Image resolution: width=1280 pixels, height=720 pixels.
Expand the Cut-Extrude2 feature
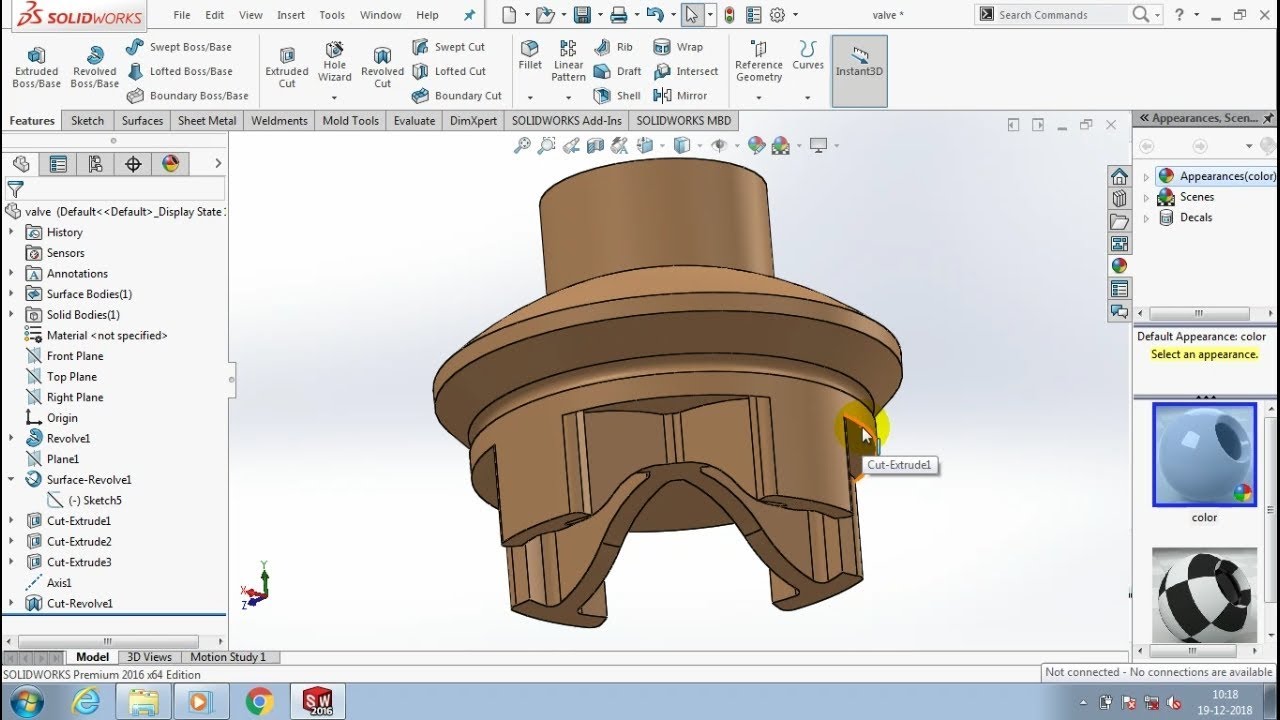(11, 541)
